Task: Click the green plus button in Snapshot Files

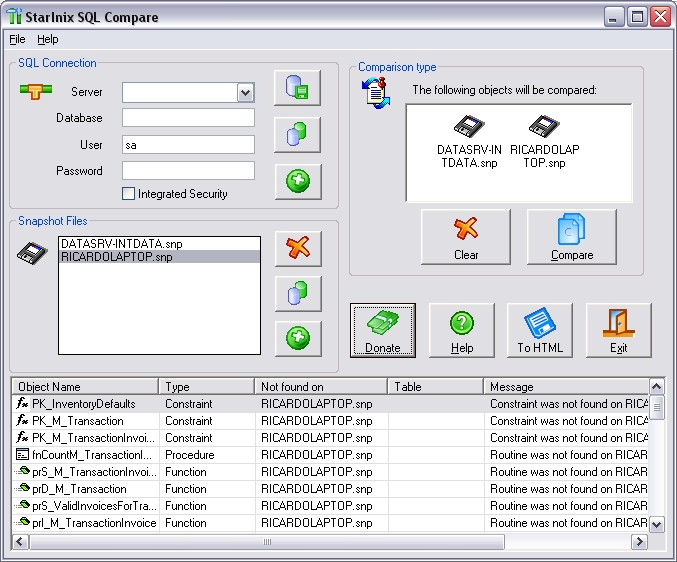Action: (x=298, y=338)
